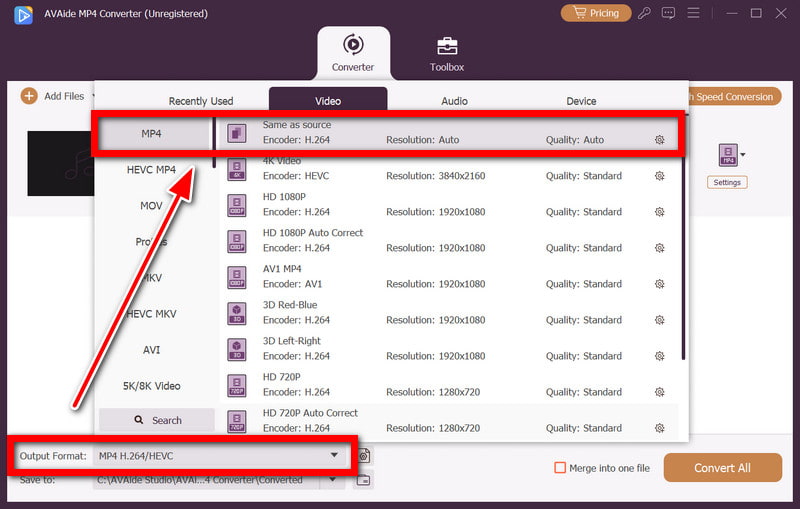800x509 pixels.
Task: Select the Video format tab
Action: click(x=328, y=100)
